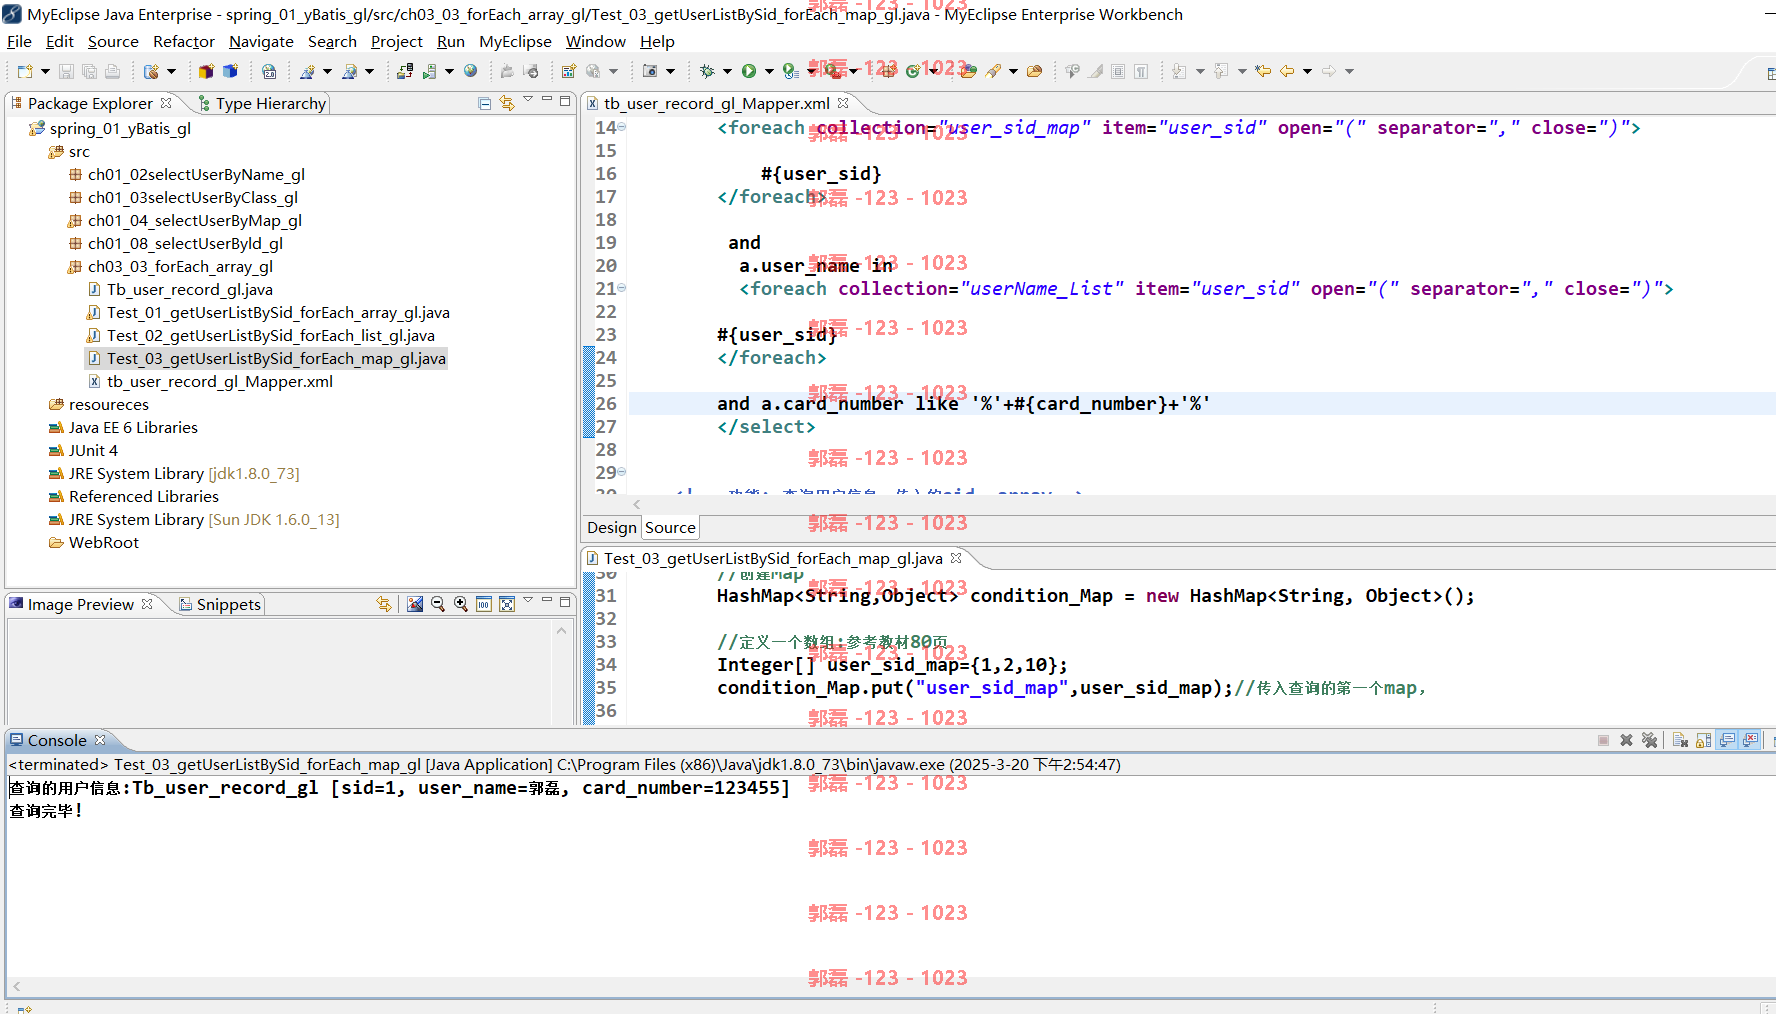The width and height of the screenshot is (1776, 1014).
Task: Close the tb_user_record_gl_Mapper.xml editor tab
Action: point(843,103)
